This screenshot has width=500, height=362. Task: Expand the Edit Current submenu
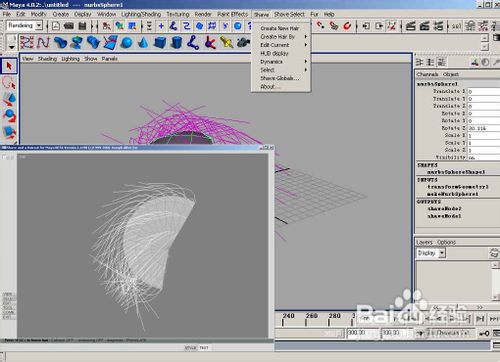[x=281, y=45]
